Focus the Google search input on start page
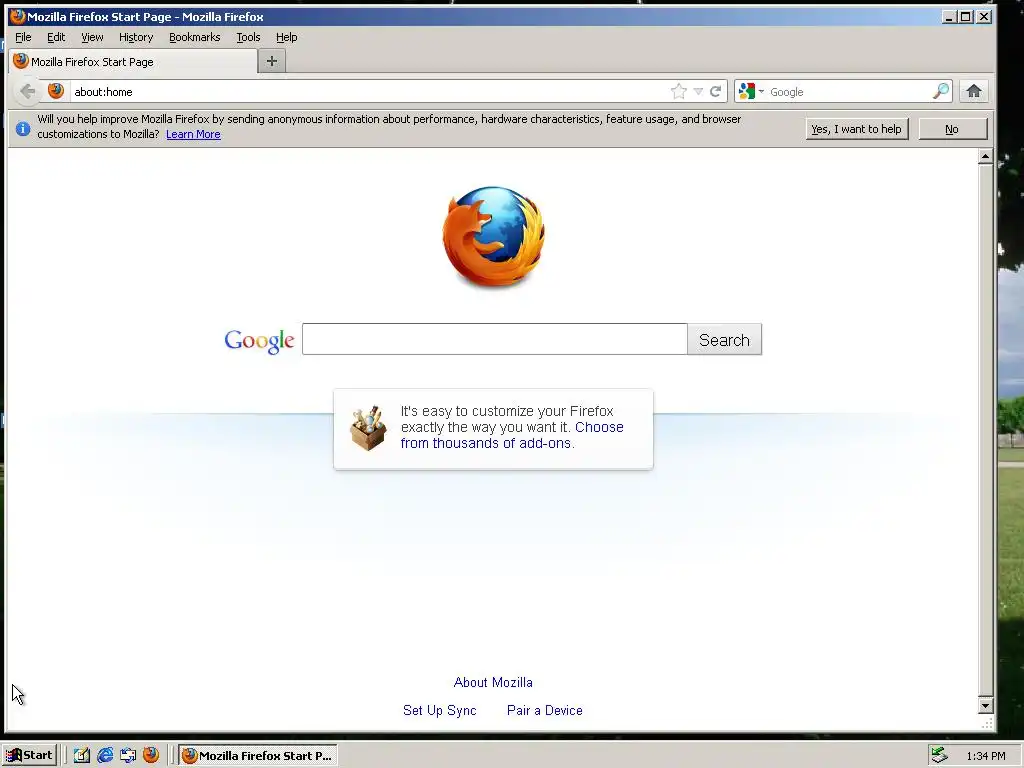This screenshot has height=768, width=1024. pyautogui.click(x=495, y=340)
